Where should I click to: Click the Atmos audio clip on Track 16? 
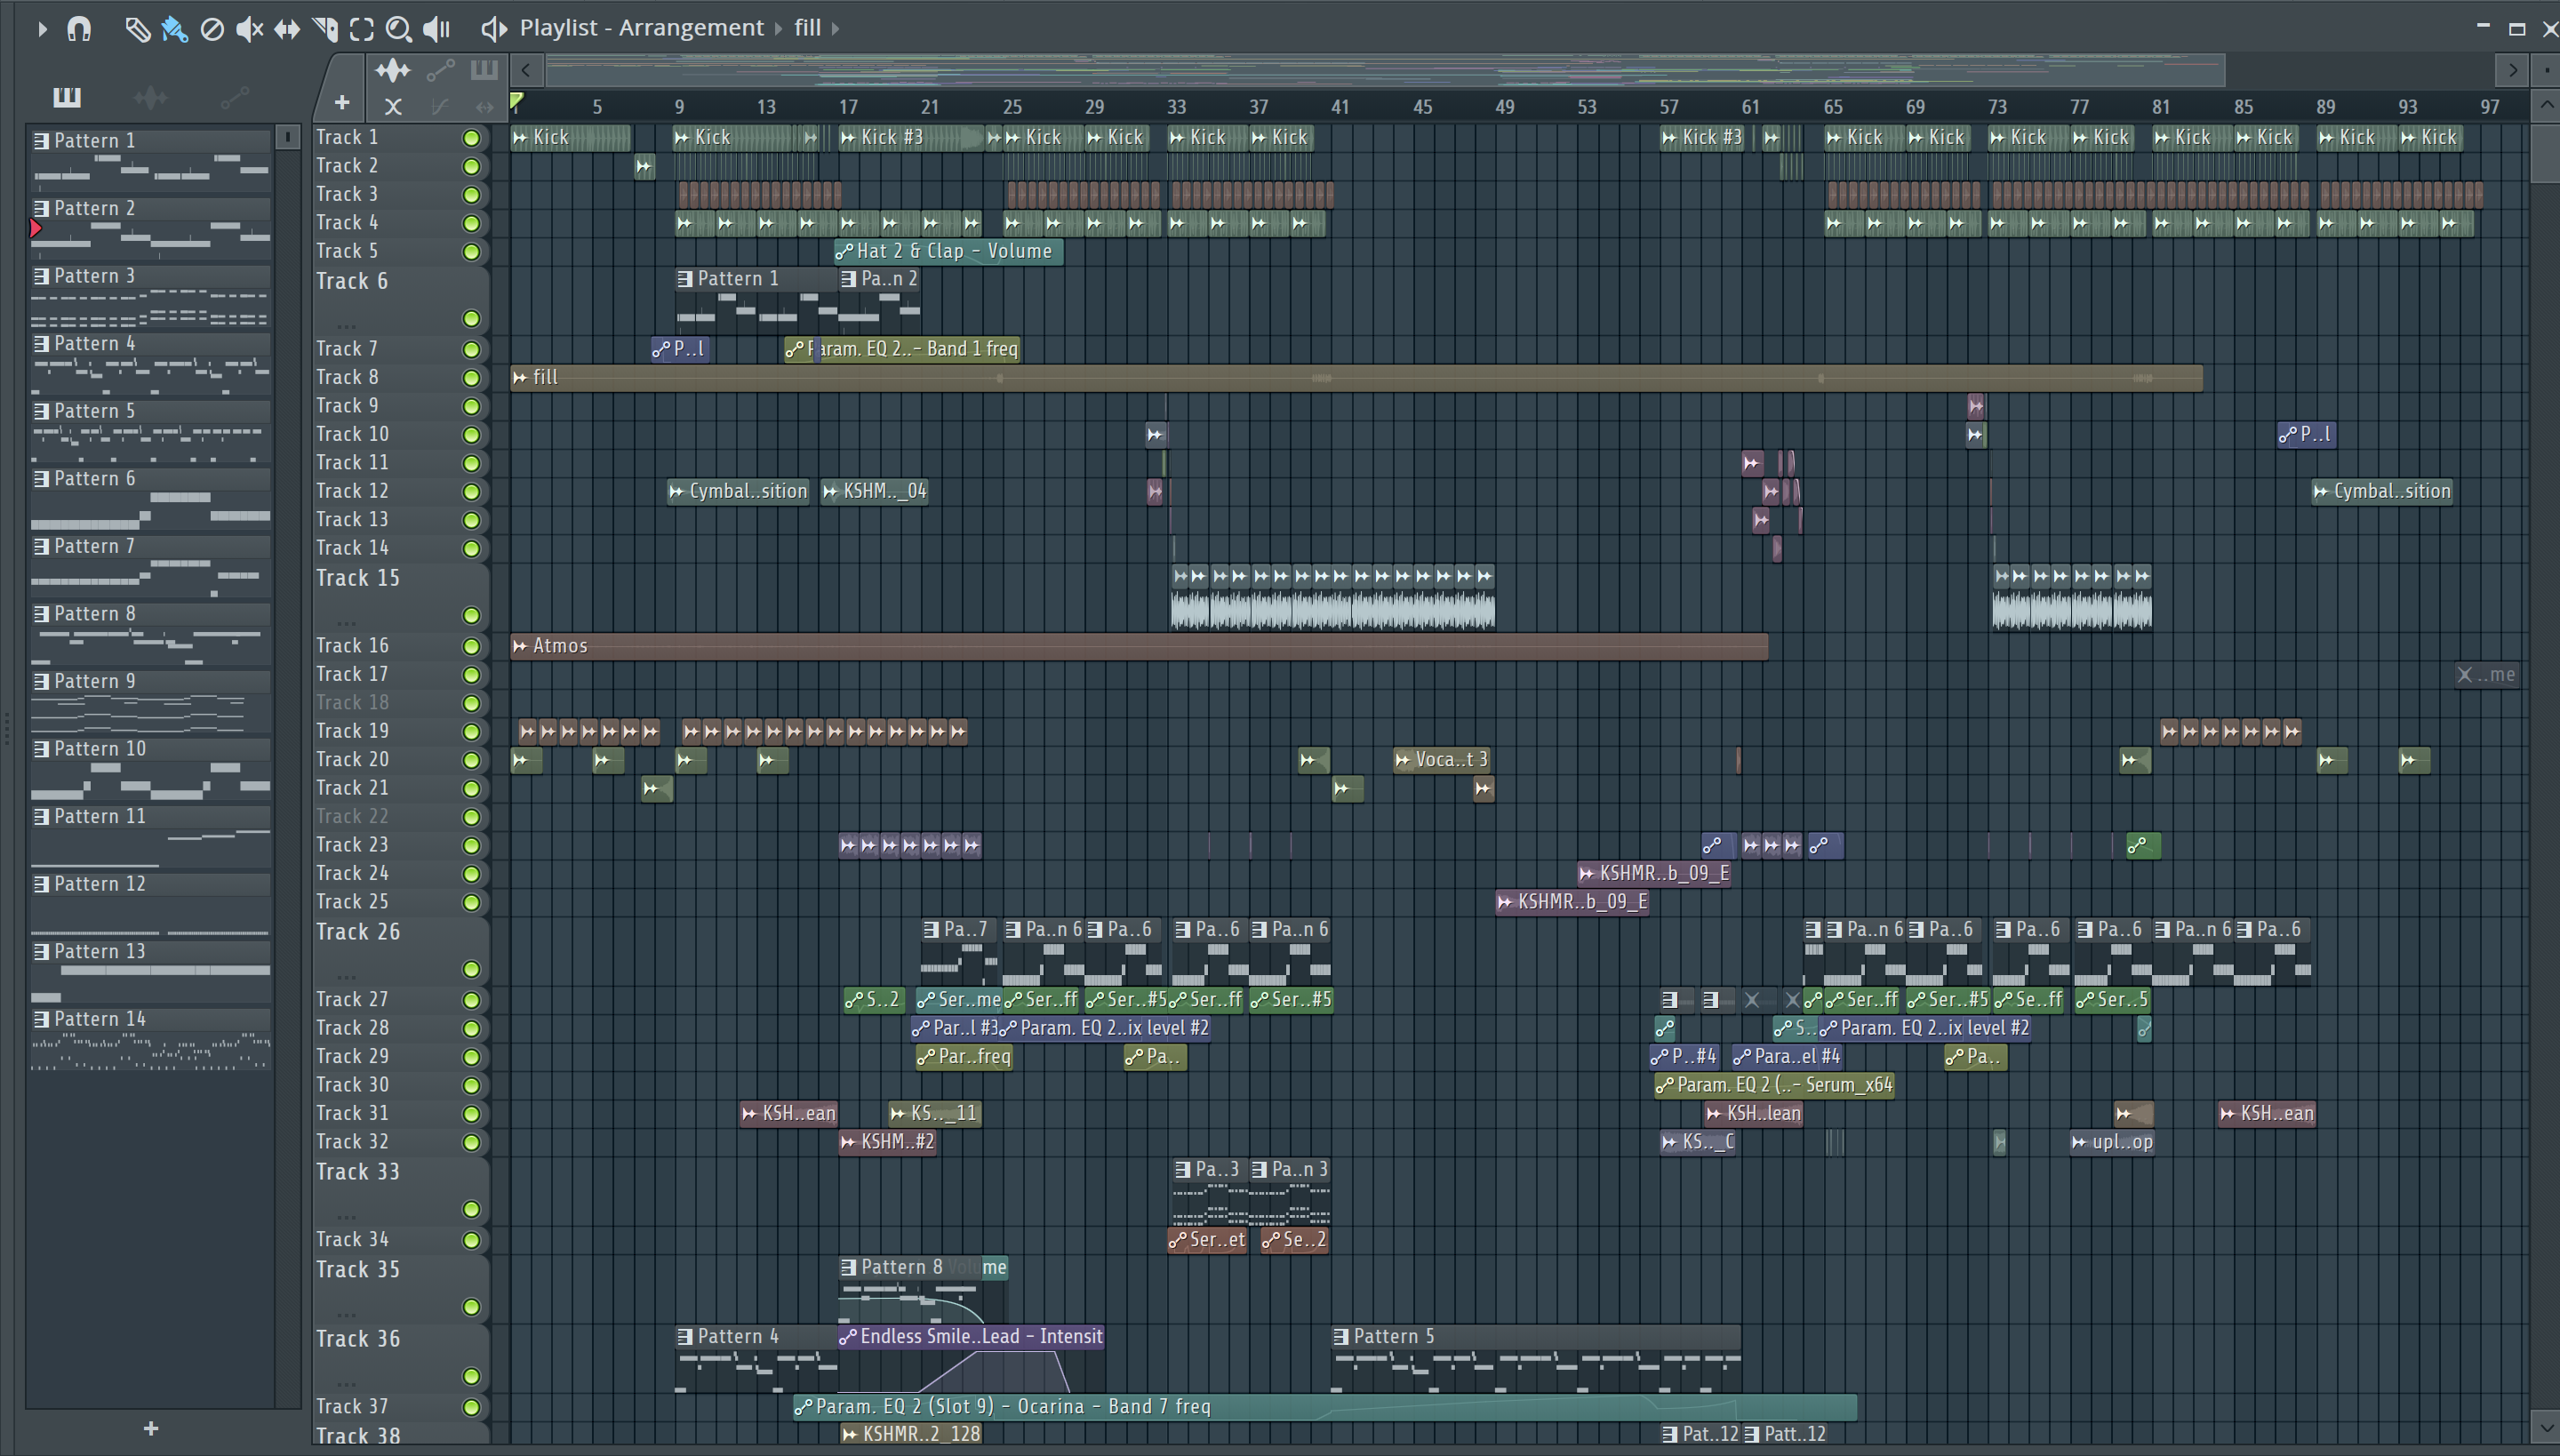pyautogui.click(x=1139, y=646)
